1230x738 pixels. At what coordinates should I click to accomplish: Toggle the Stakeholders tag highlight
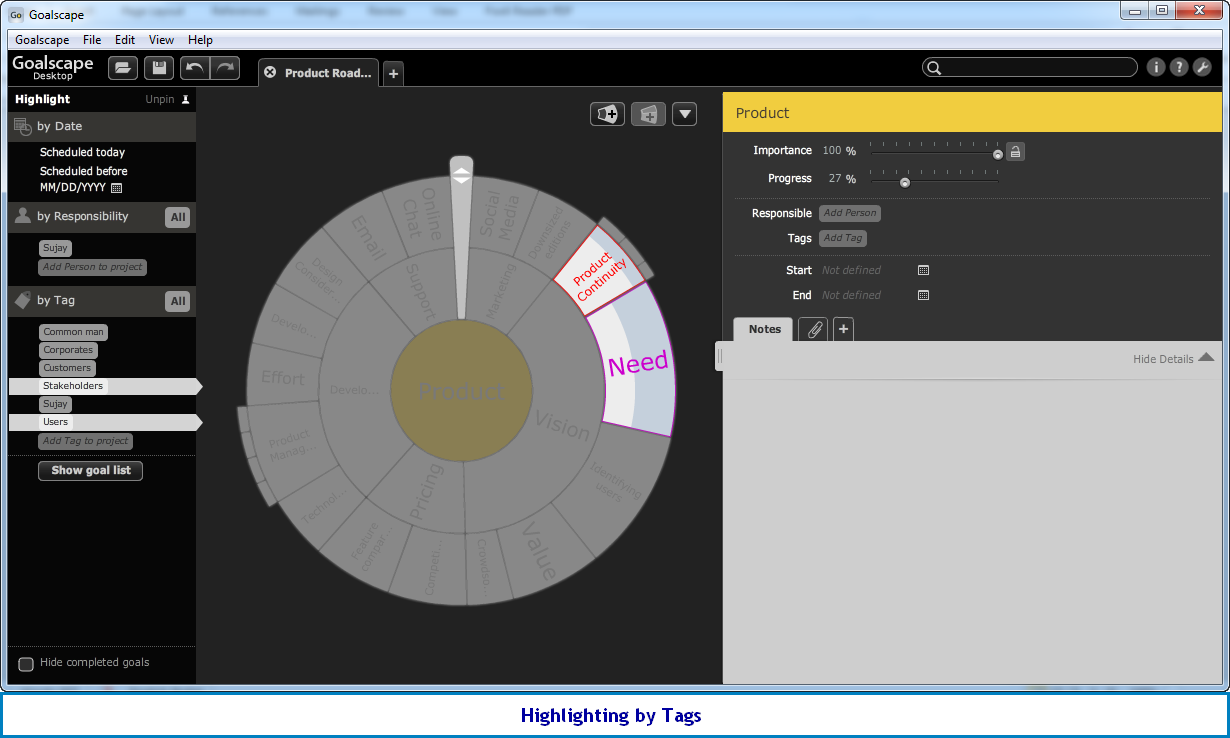tap(73, 386)
